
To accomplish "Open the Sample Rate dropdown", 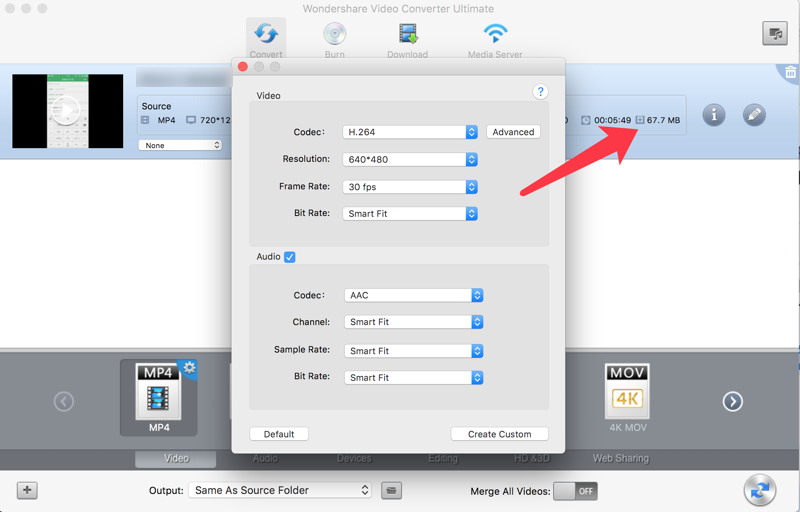I will (x=413, y=351).
